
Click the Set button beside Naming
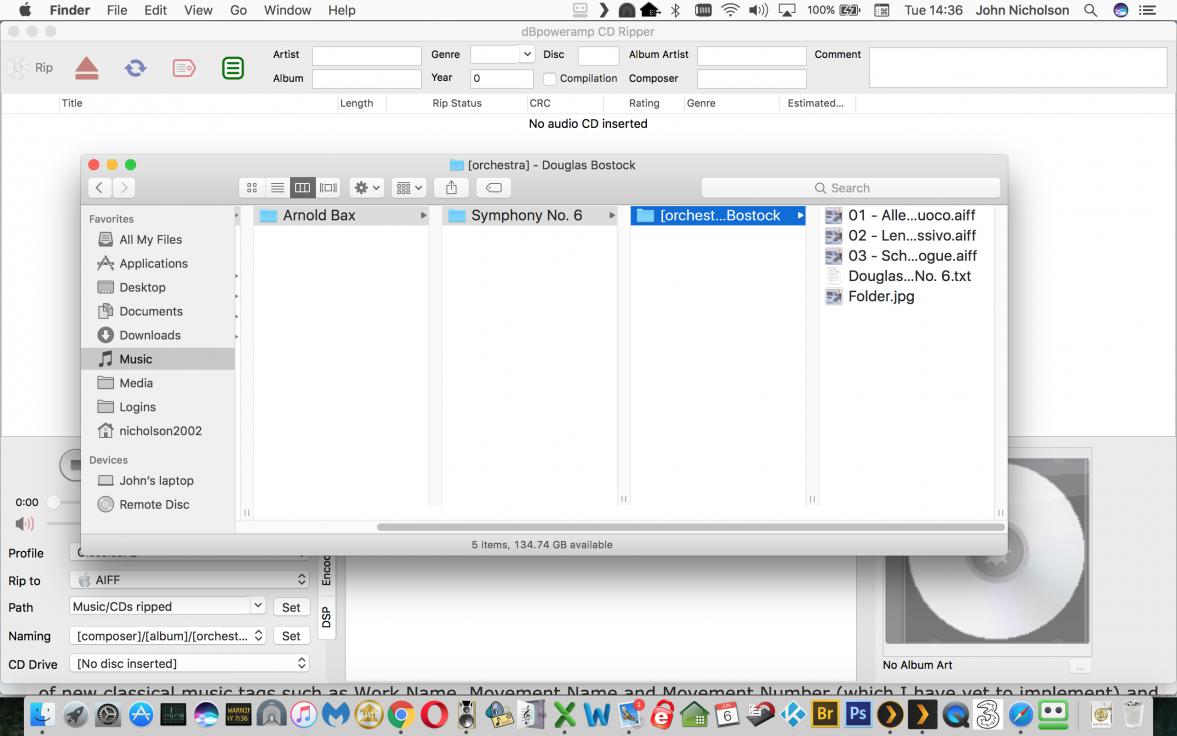[291, 636]
